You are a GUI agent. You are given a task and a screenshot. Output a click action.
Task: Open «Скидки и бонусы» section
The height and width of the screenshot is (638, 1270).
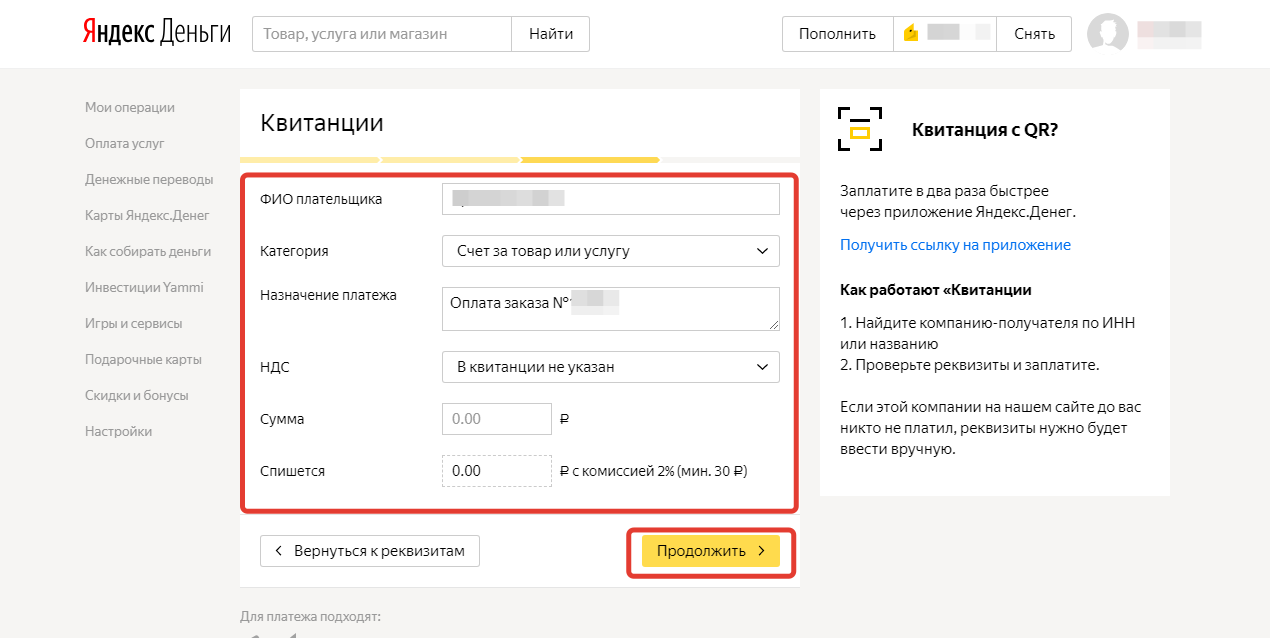[137, 395]
